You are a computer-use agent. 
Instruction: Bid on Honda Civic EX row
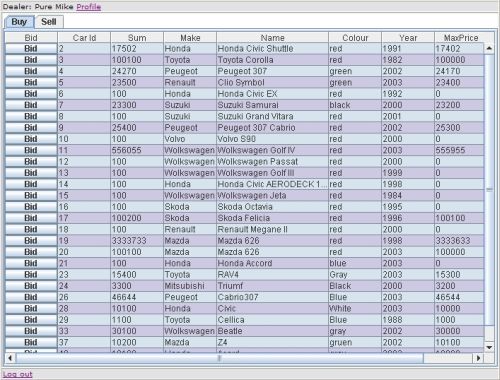pos(31,94)
